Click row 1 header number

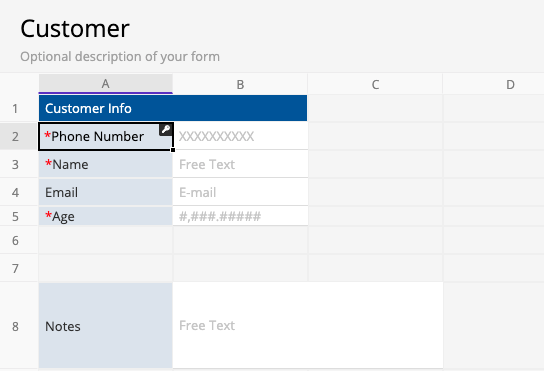coord(15,109)
